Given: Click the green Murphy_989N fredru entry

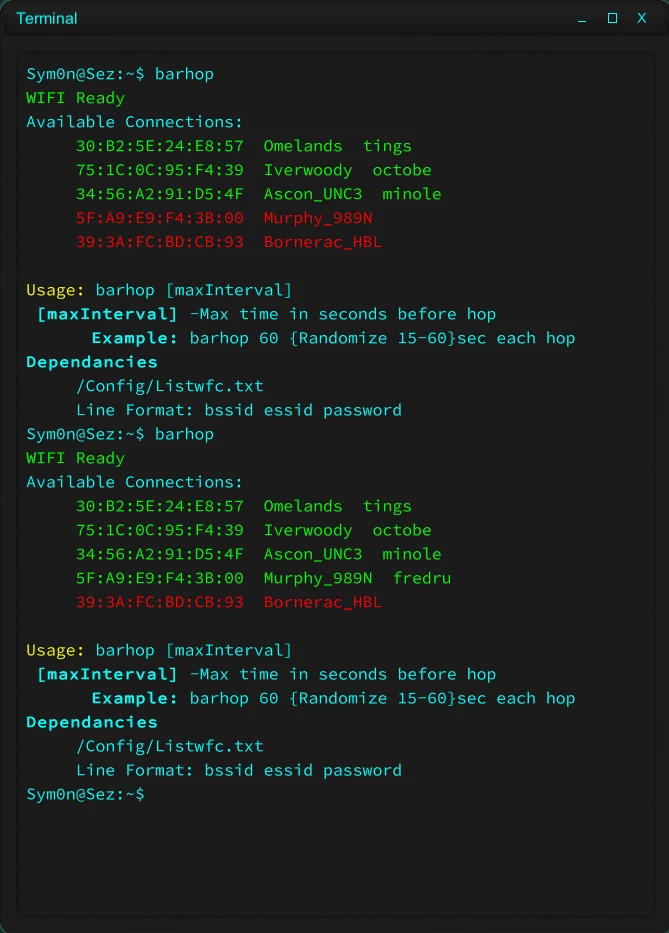Looking at the screenshot, I should [x=263, y=578].
